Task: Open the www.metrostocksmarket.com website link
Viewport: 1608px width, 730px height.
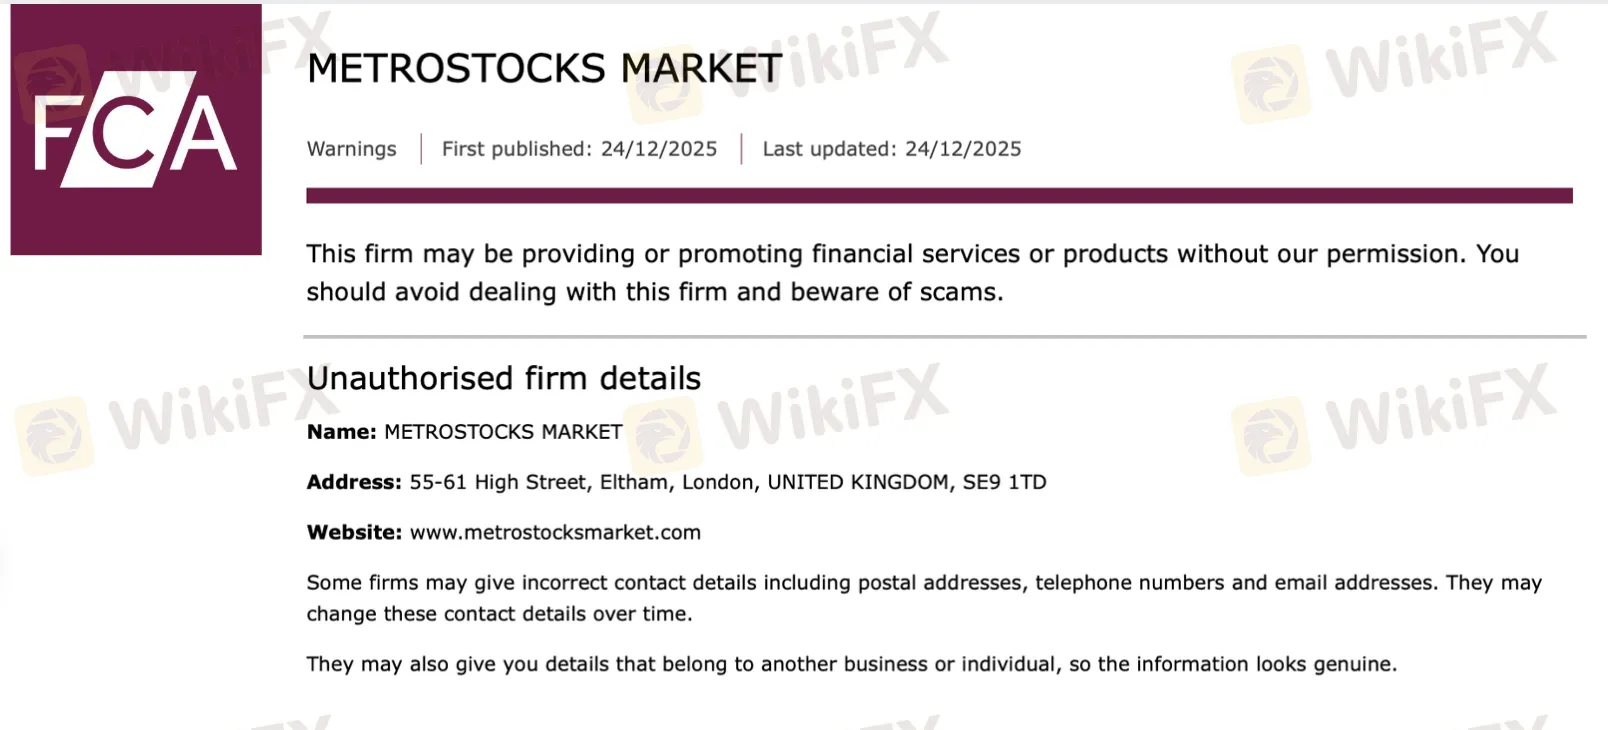Action: point(555,533)
